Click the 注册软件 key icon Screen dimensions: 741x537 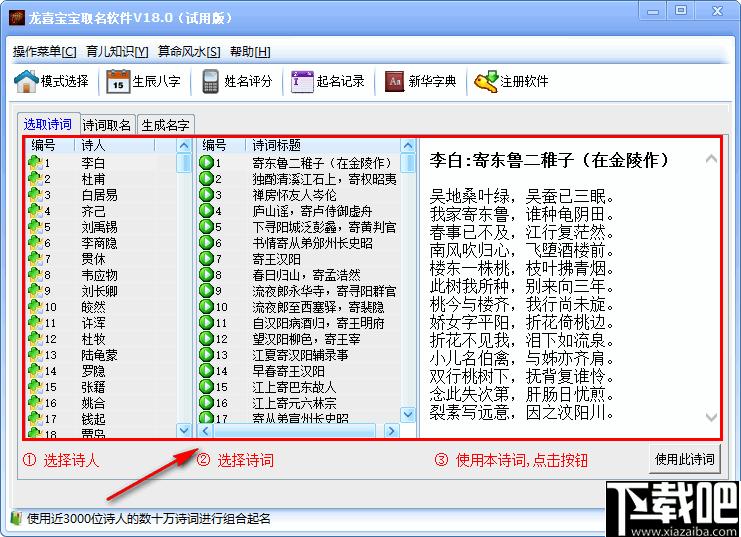tap(486, 81)
